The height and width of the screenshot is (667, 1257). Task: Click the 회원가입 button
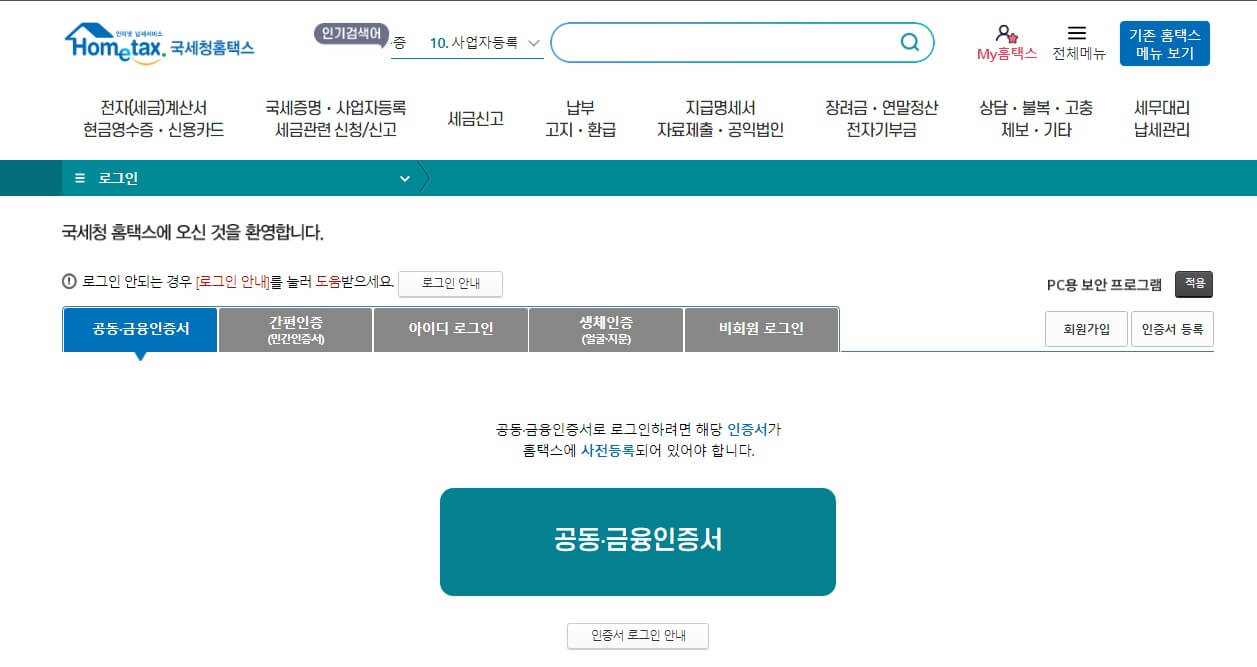point(1085,328)
